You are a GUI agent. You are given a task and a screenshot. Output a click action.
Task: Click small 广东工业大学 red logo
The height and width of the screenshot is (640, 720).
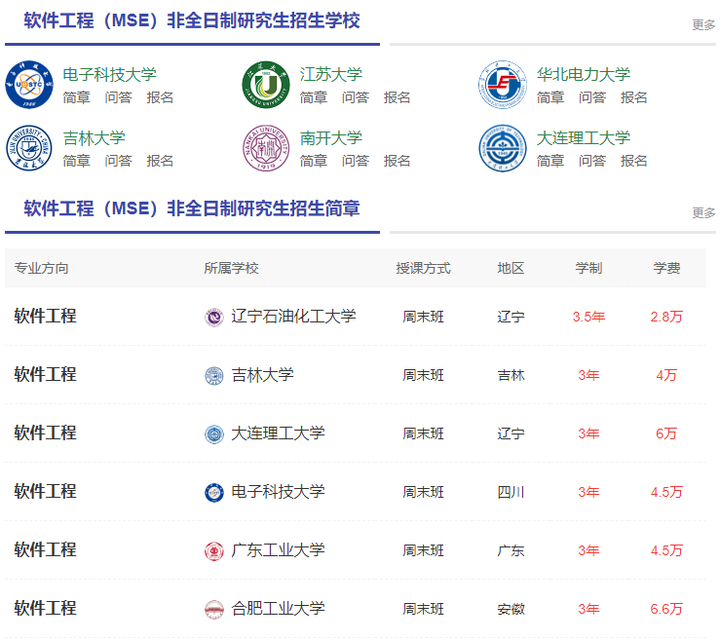click(214, 551)
